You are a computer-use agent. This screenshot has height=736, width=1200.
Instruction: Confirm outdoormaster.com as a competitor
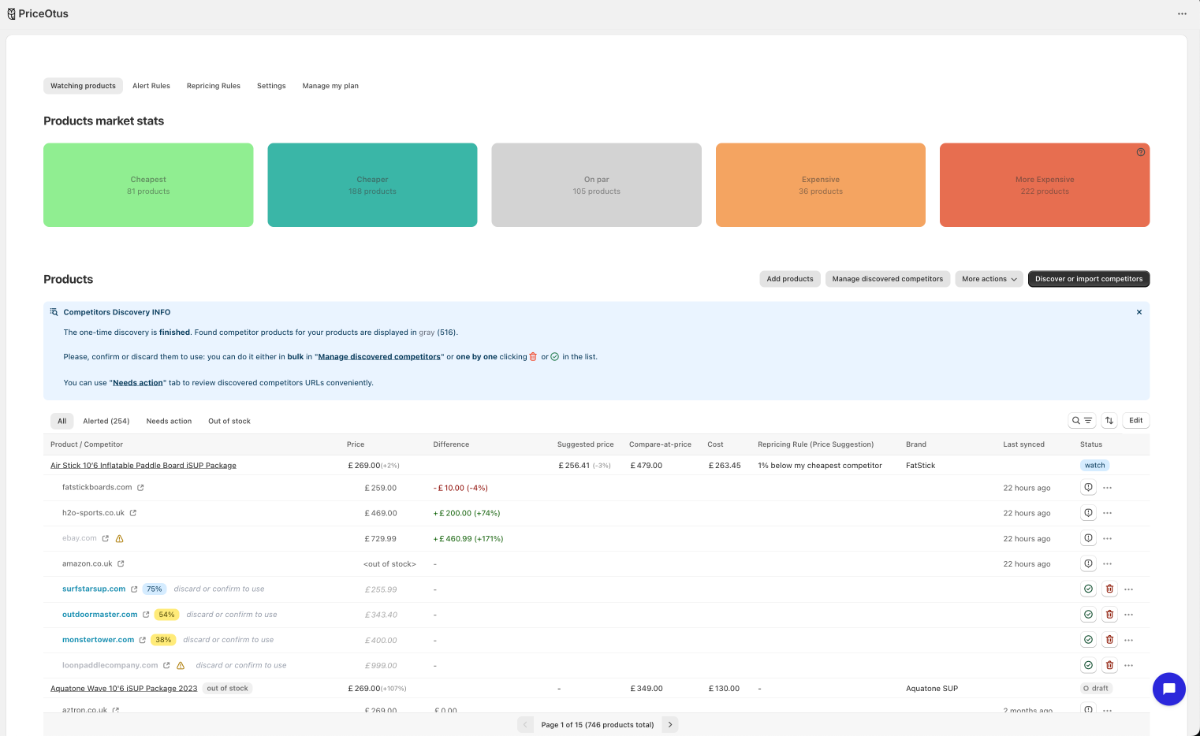pyautogui.click(x=1088, y=615)
